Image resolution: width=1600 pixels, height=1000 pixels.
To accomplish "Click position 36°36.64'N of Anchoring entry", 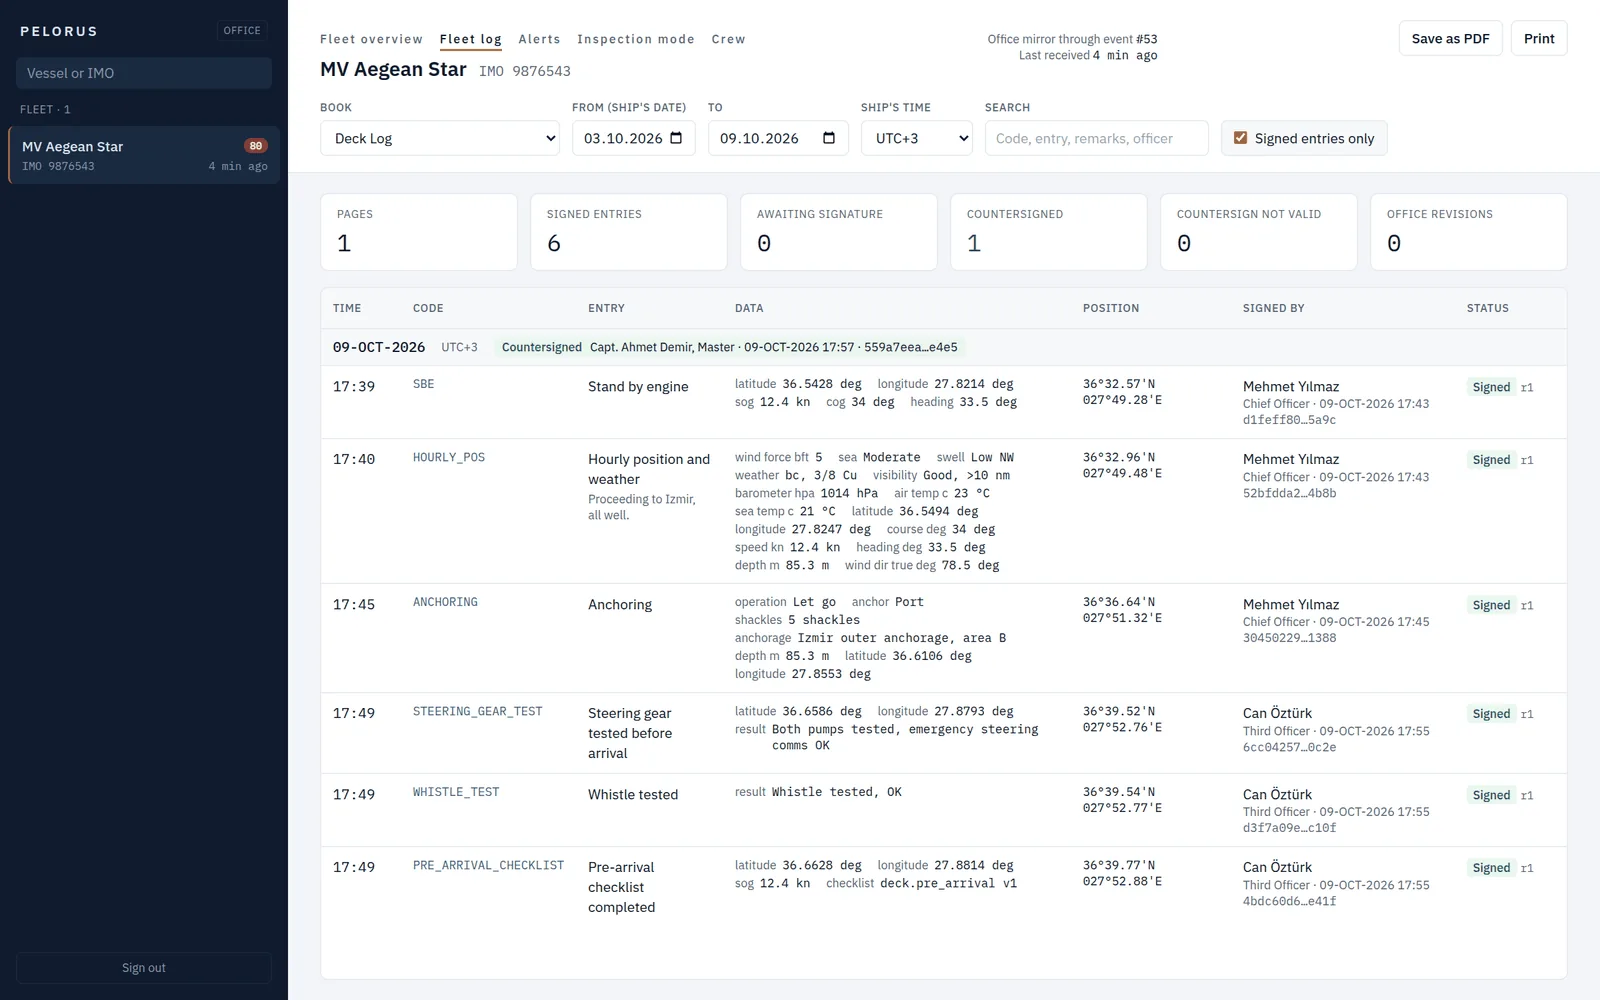I will 1119,602.
